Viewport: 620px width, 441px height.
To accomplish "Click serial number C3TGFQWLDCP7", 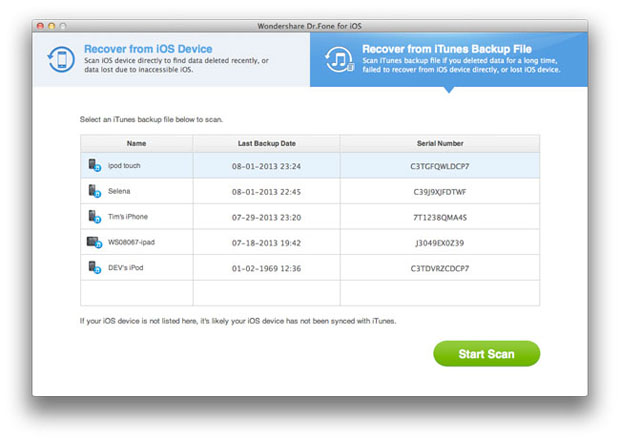I will tap(440, 166).
